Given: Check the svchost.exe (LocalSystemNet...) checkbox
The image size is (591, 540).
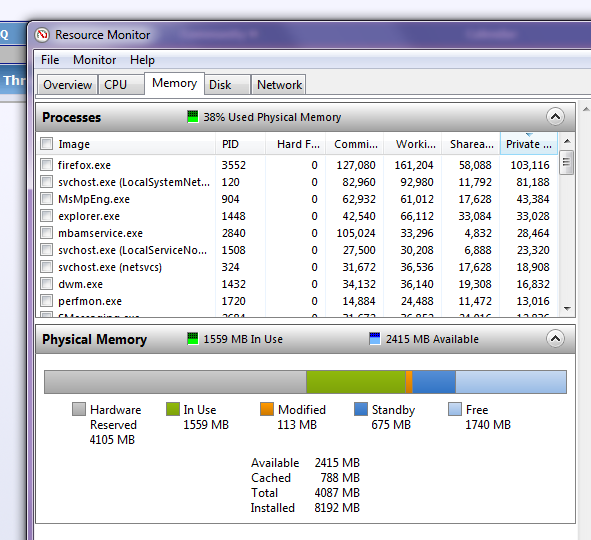Looking at the screenshot, I should pyautogui.click(x=47, y=182).
